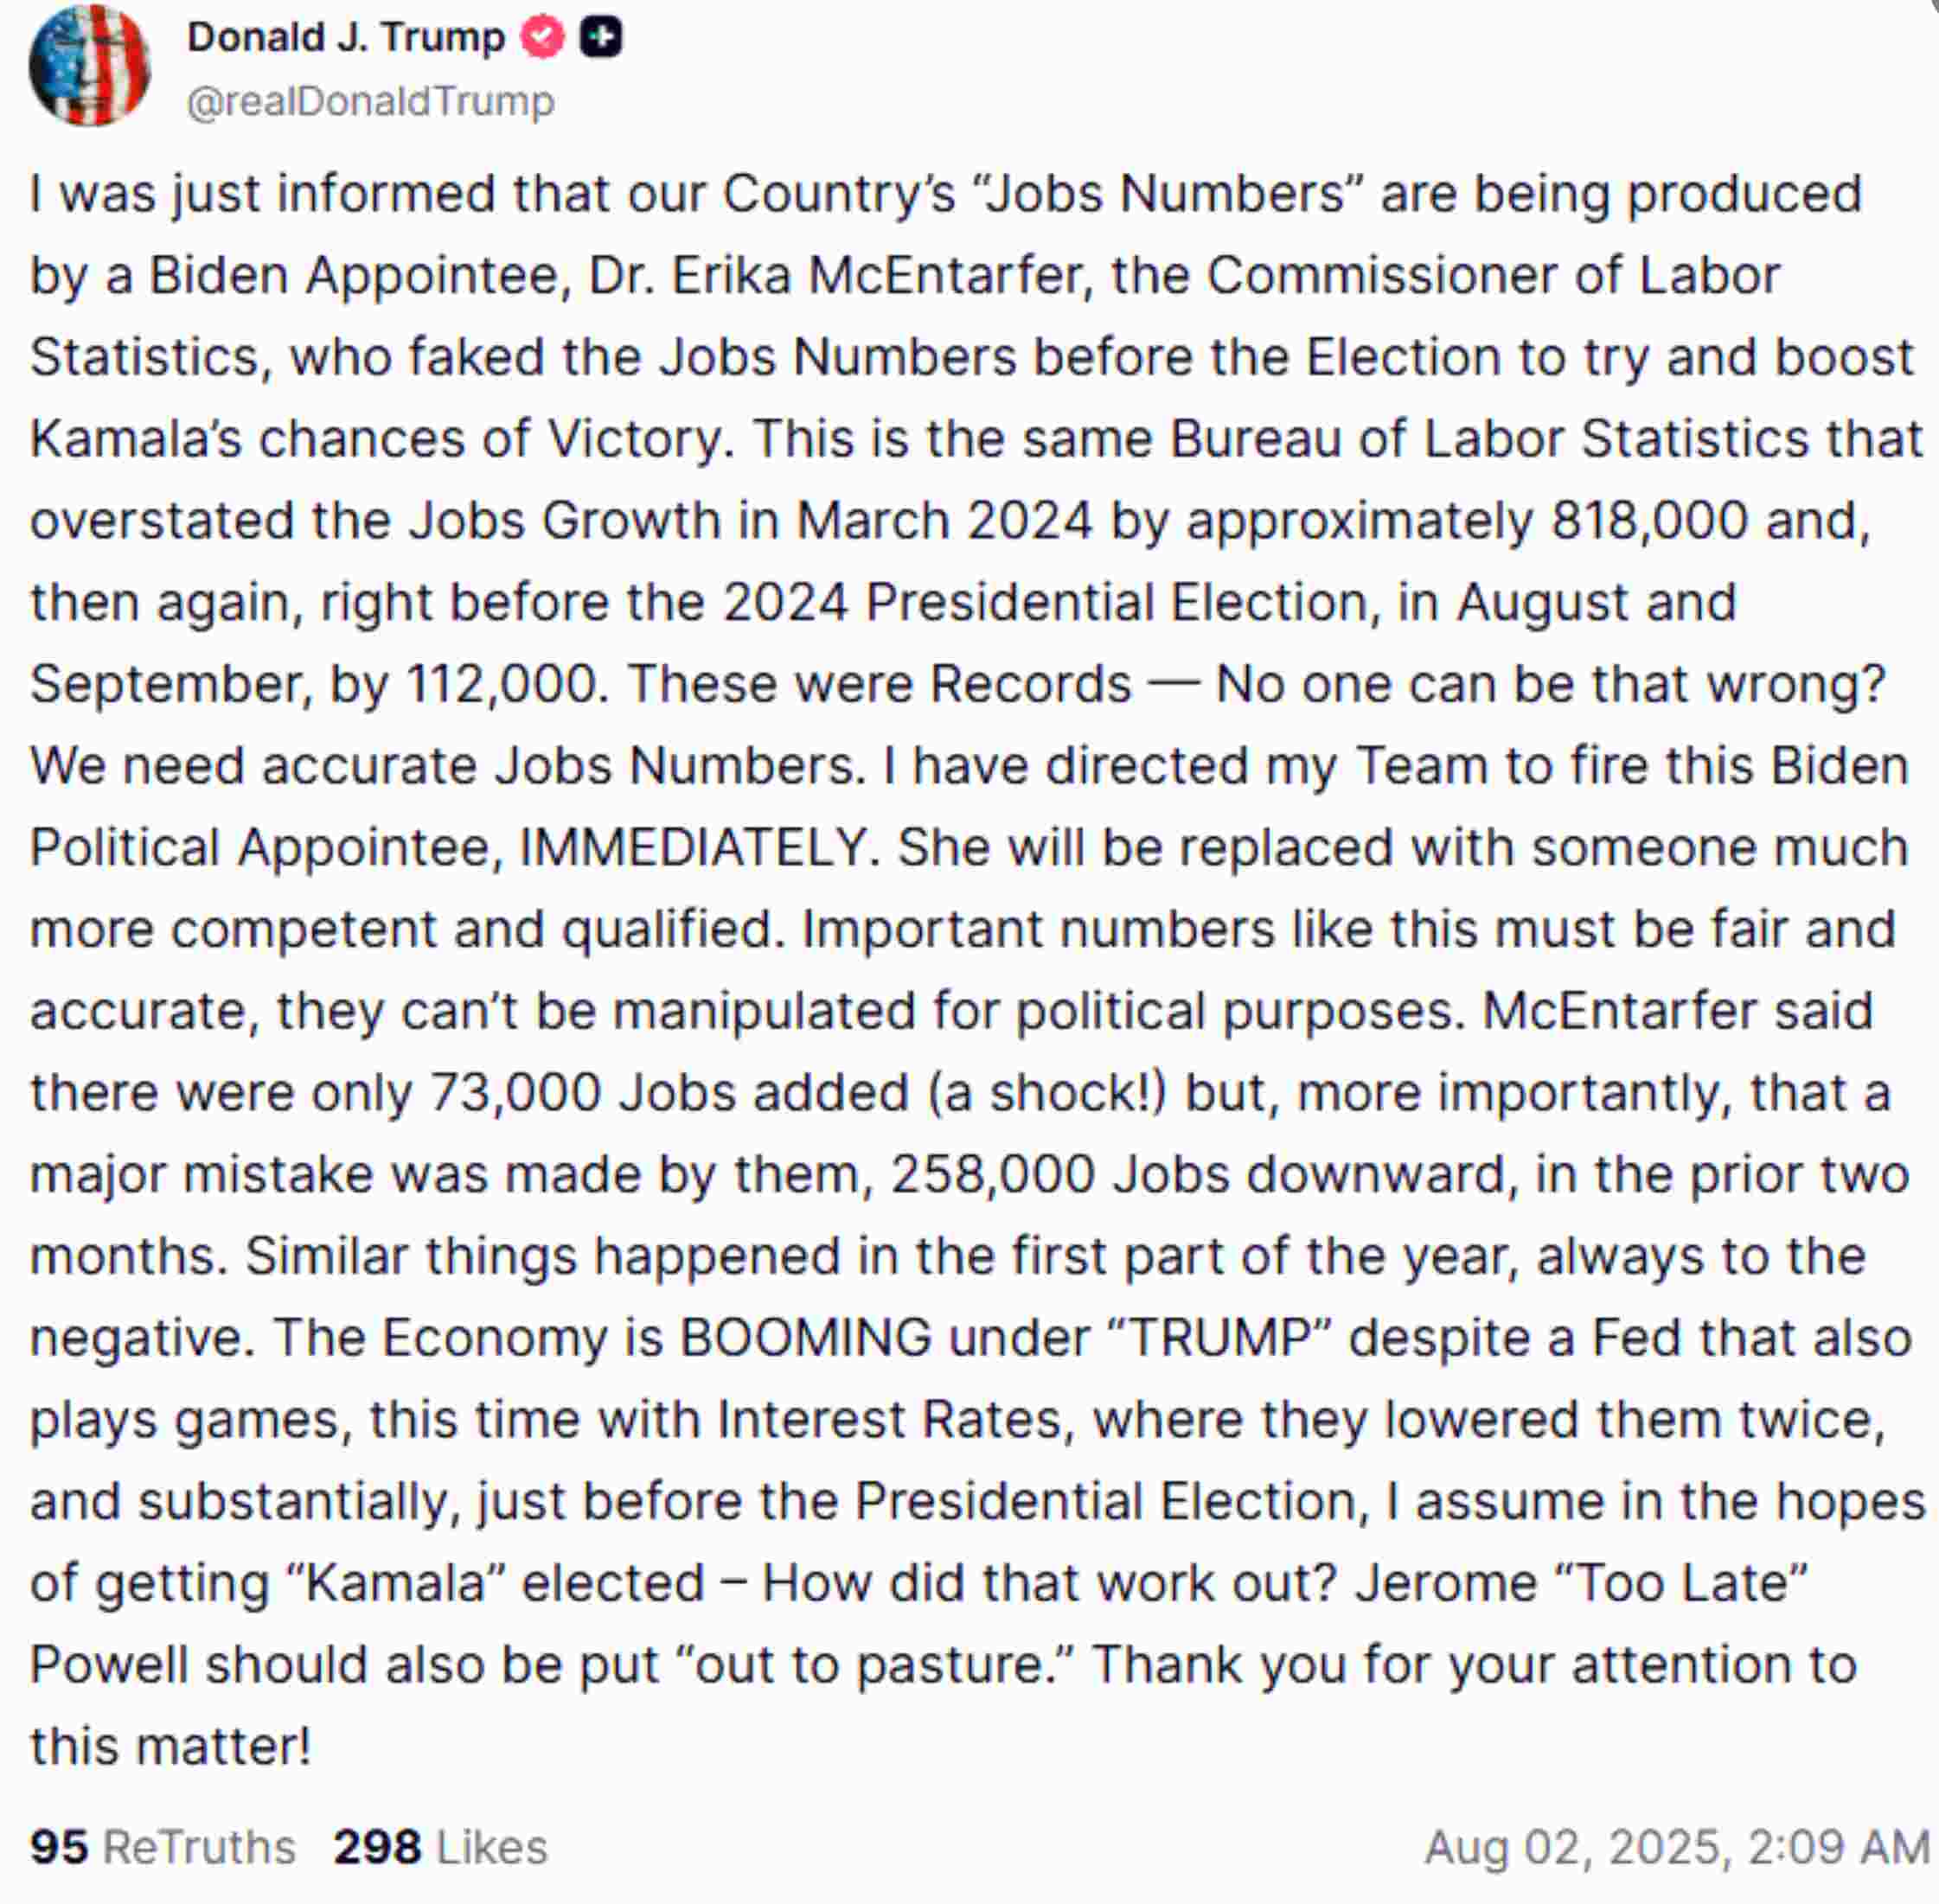
Task: Click the closing words "this matter!"
Action: pos(170,1747)
